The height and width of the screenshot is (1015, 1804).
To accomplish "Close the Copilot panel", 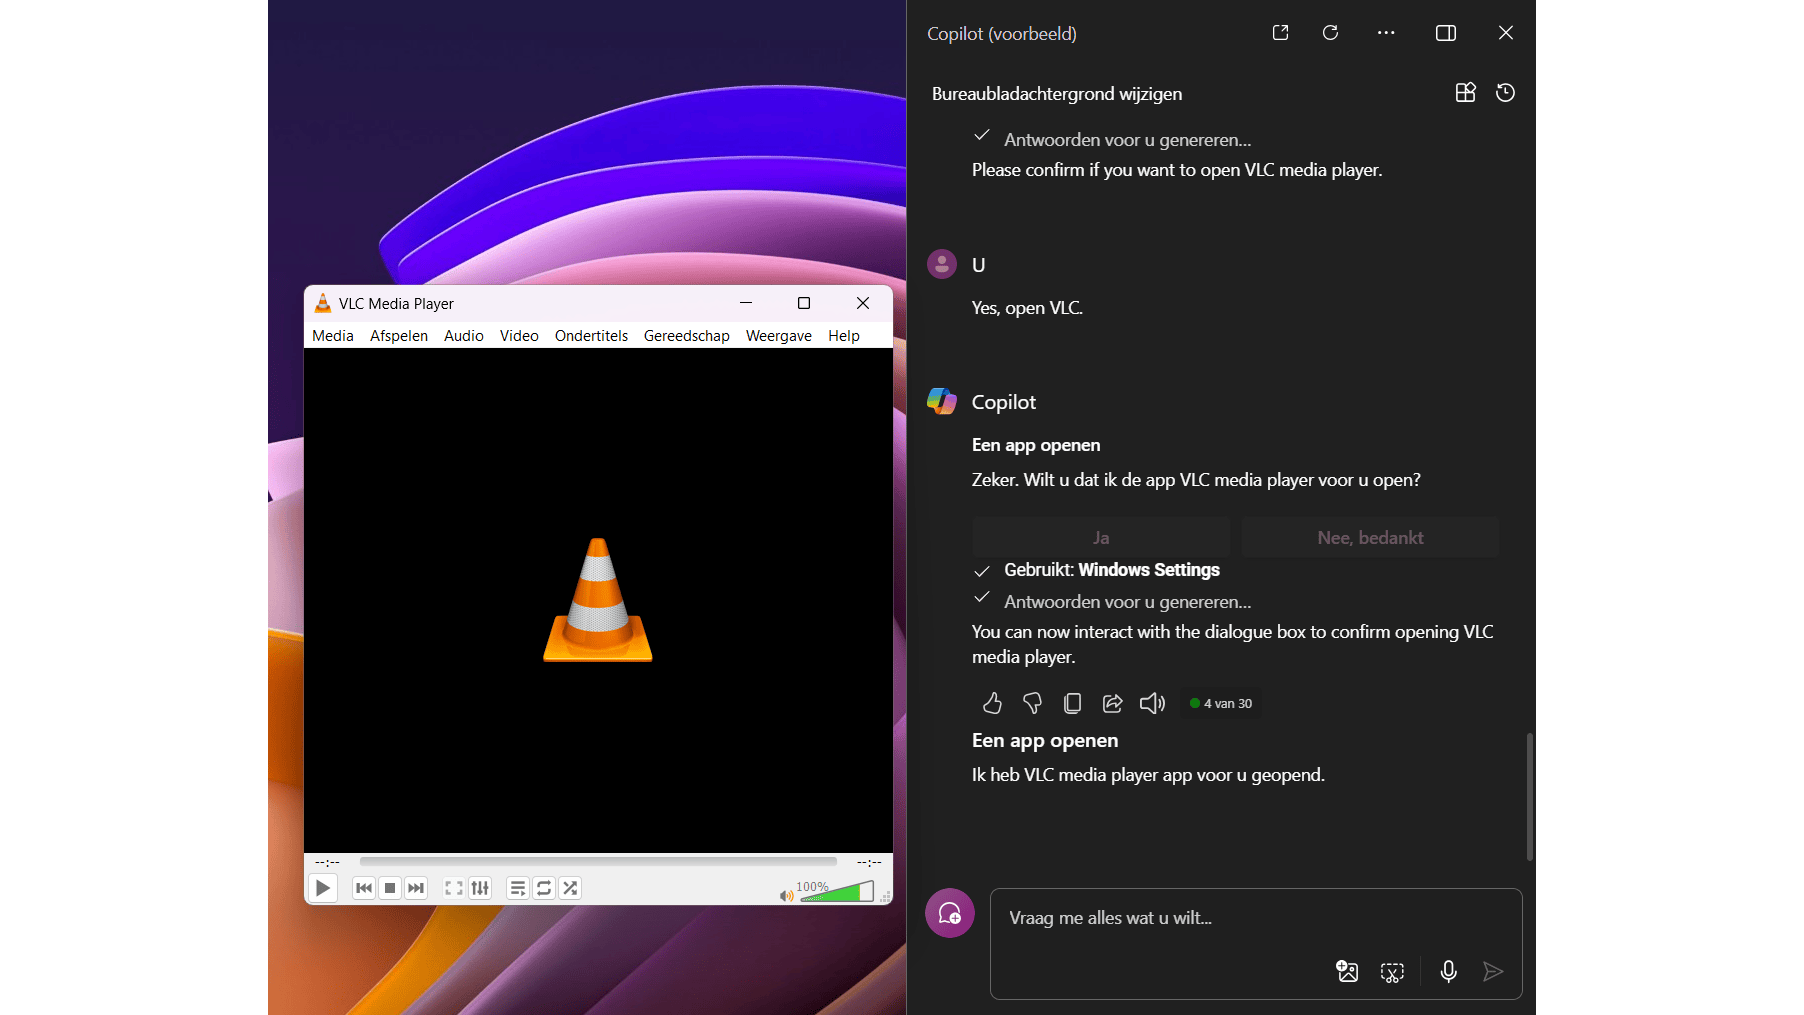I will pyautogui.click(x=1506, y=33).
